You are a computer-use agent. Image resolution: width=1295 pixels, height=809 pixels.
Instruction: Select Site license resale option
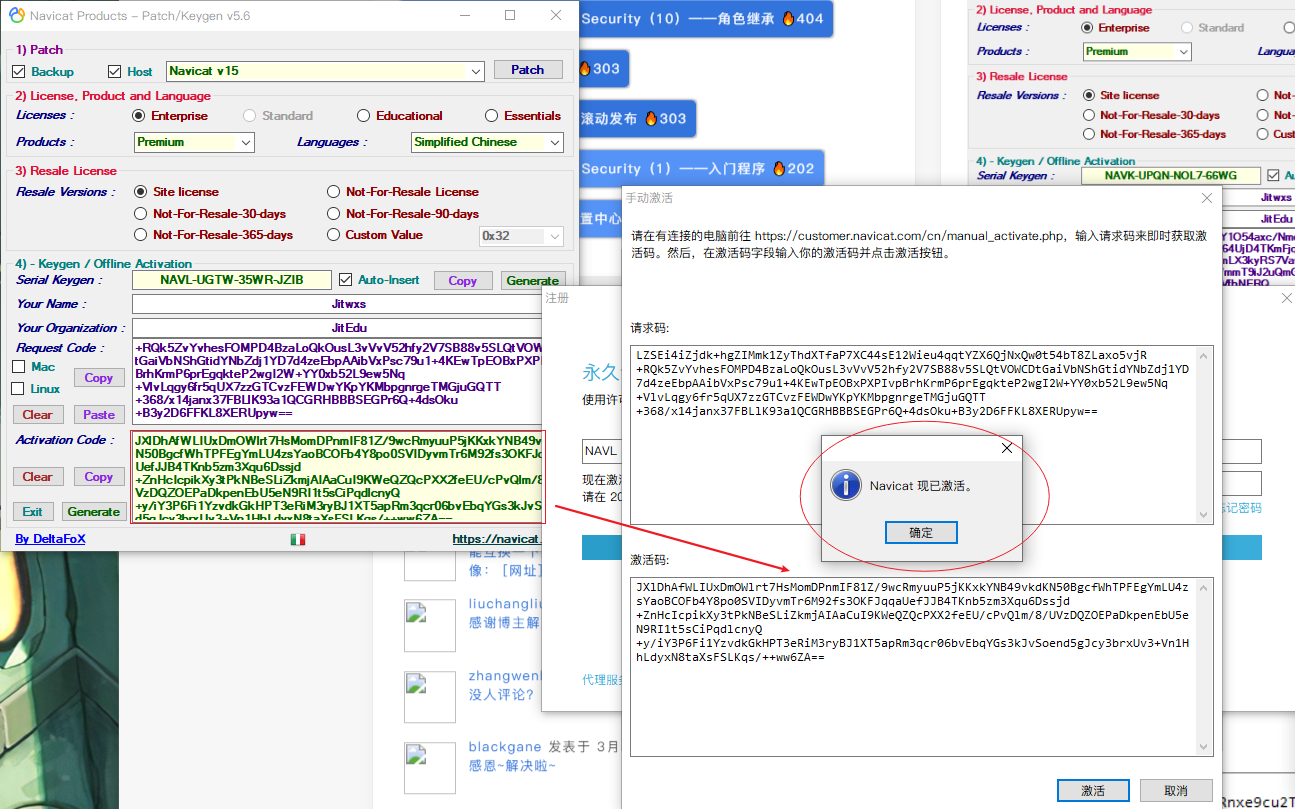pyautogui.click(x=141, y=192)
